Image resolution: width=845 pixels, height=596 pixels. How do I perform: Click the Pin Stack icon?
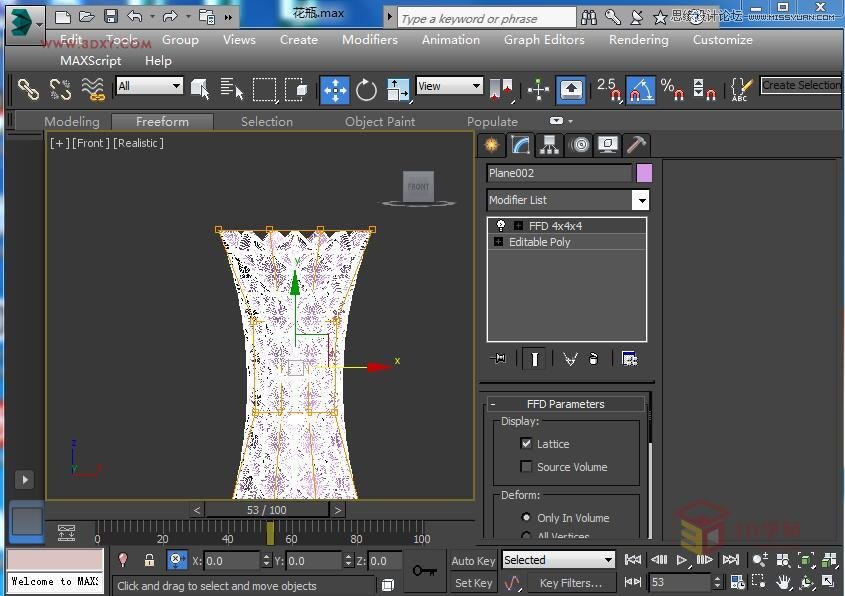point(498,359)
